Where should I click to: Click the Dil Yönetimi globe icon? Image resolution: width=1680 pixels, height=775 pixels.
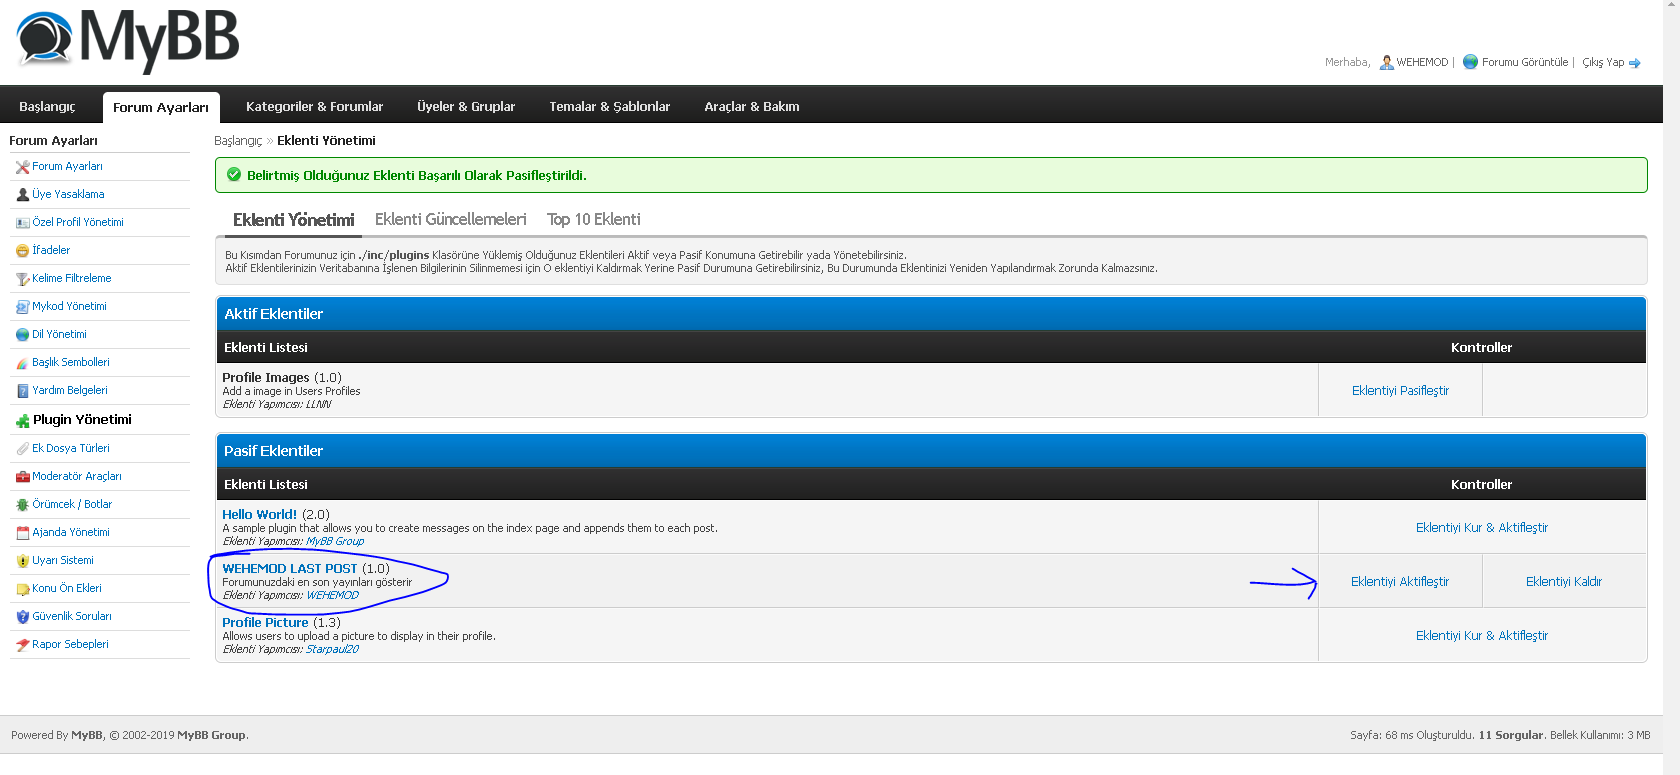click(23, 335)
